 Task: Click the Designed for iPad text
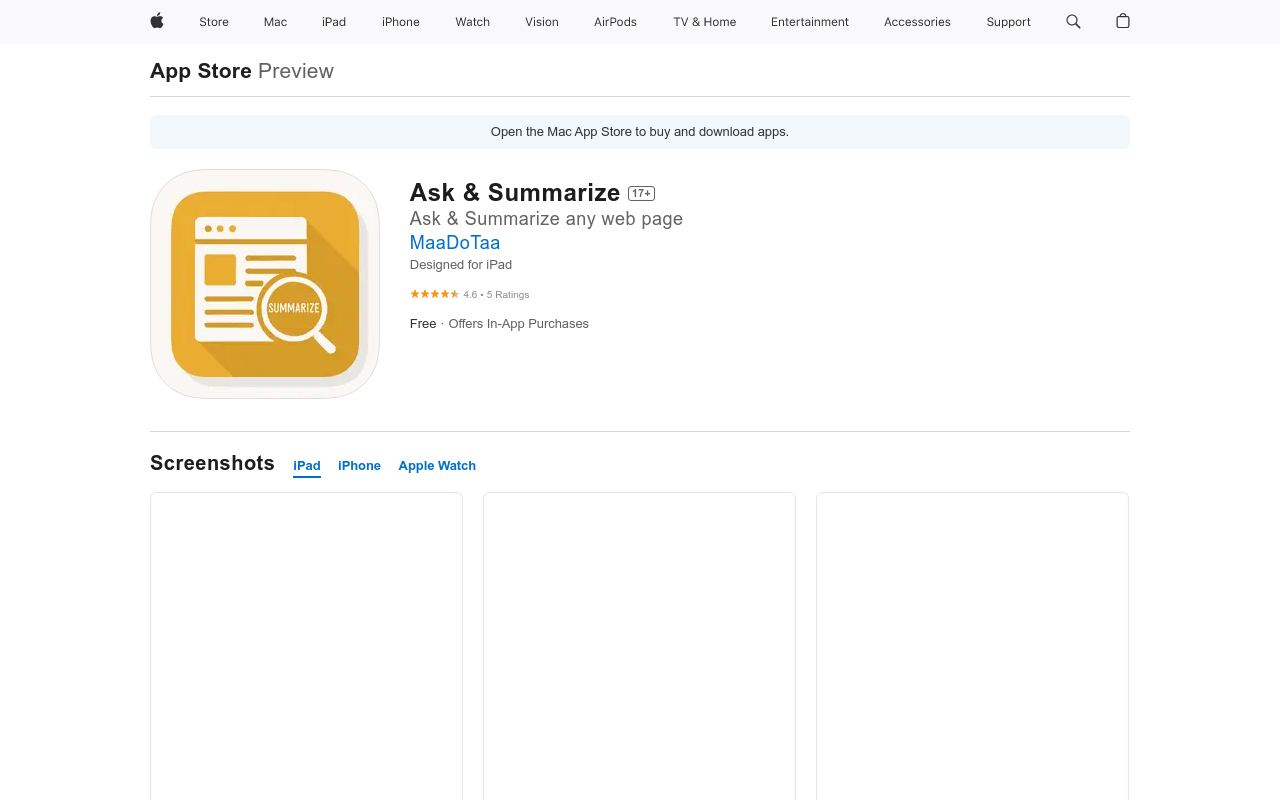tap(461, 265)
